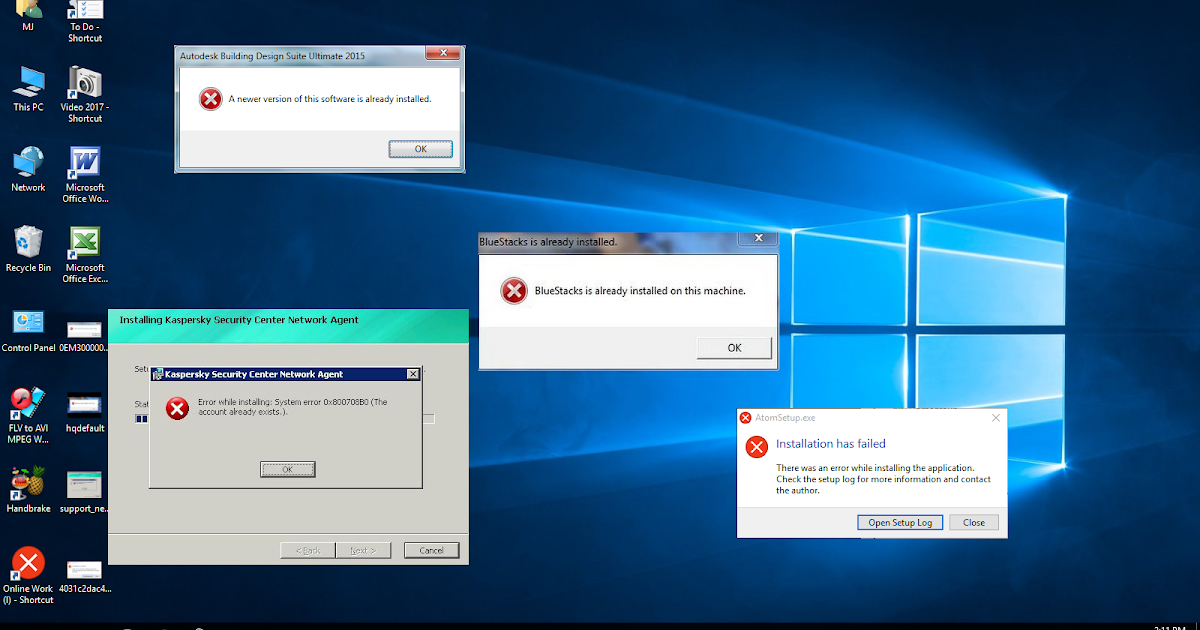This screenshot has width=1200, height=630.
Task: Open This PC desktop icon
Action: [x=28, y=89]
